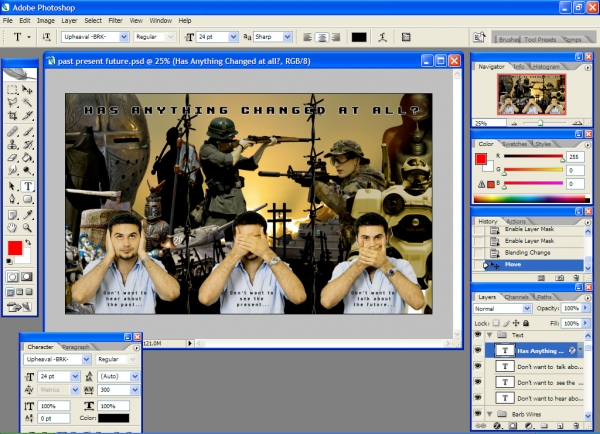Viewport: 600px width, 434px height.
Task: Open Character panel font family dropdown
Action: [x=86, y=359]
